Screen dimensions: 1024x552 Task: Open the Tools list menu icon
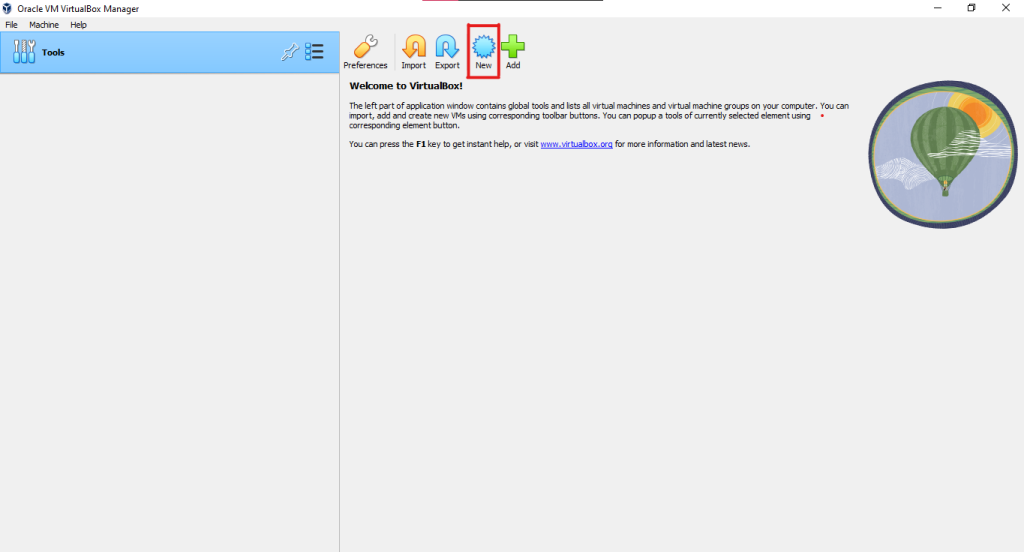pos(314,52)
